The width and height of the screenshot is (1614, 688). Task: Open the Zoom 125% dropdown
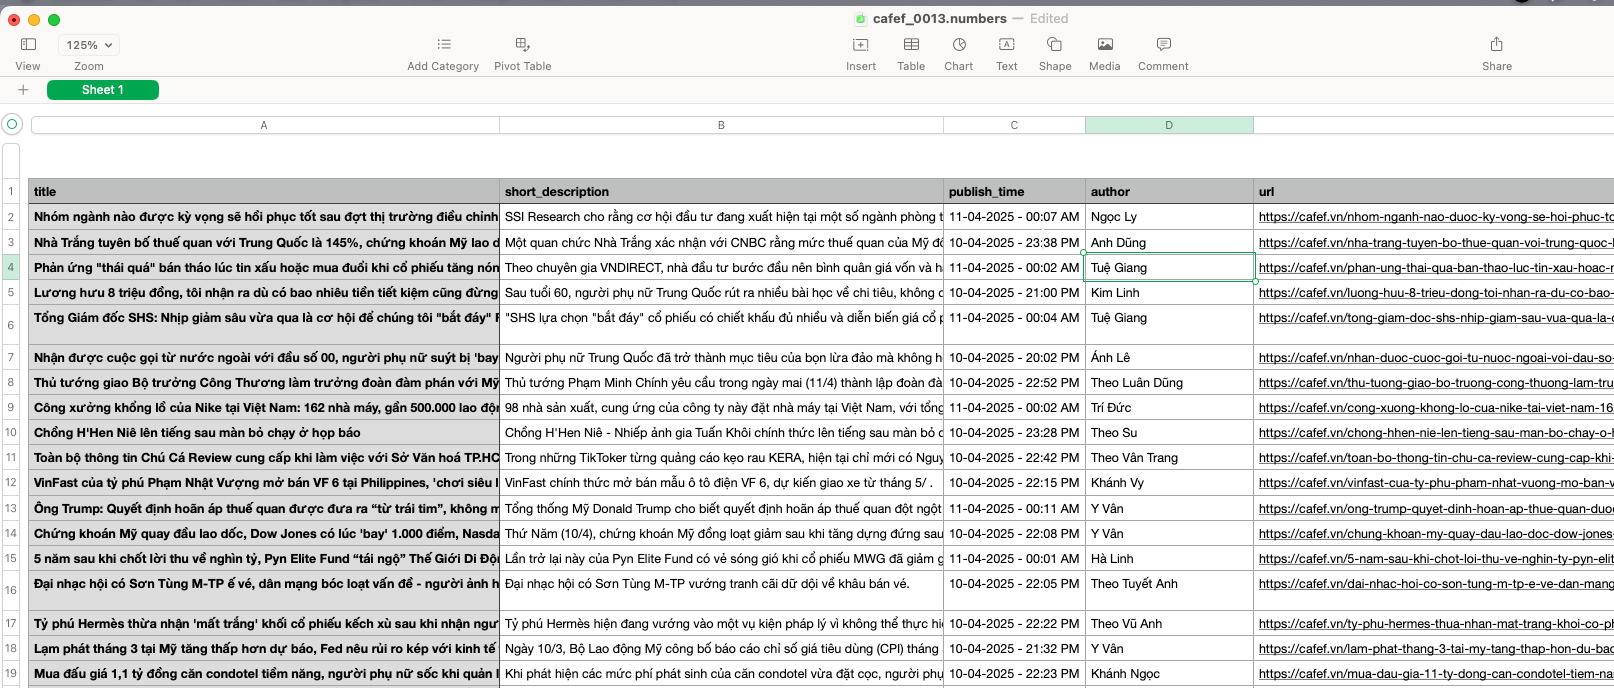coord(89,45)
